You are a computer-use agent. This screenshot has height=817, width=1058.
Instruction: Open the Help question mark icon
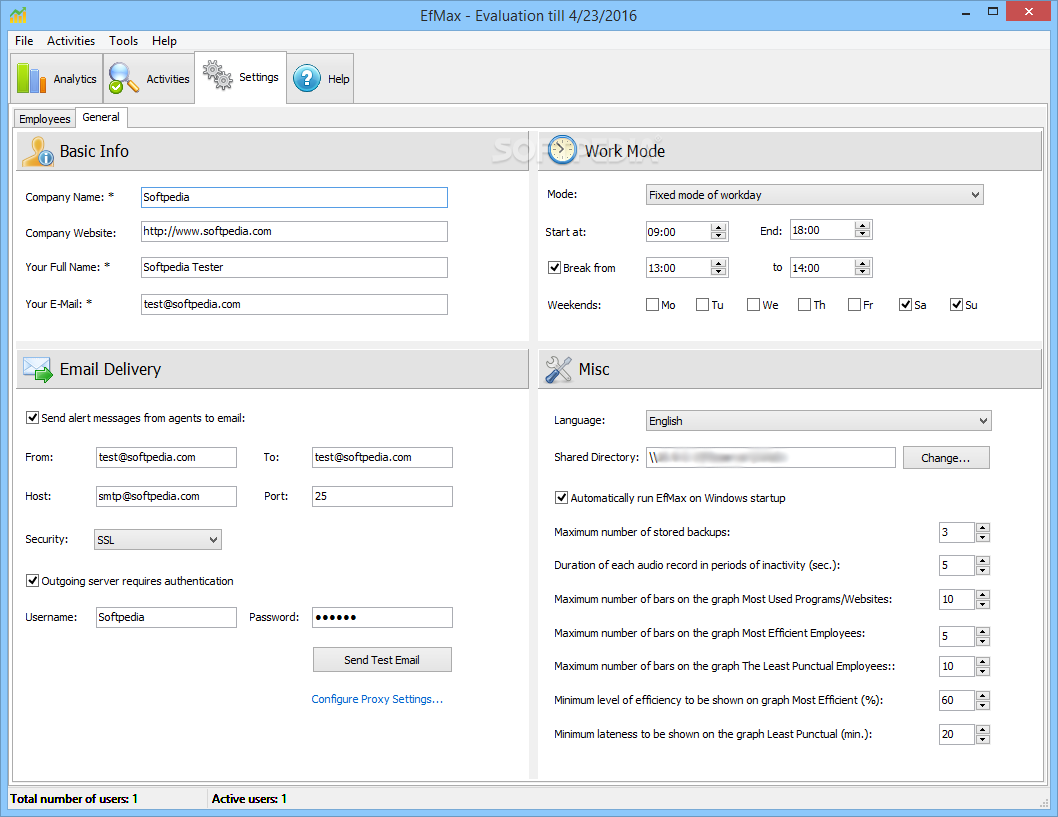(x=307, y=78)
